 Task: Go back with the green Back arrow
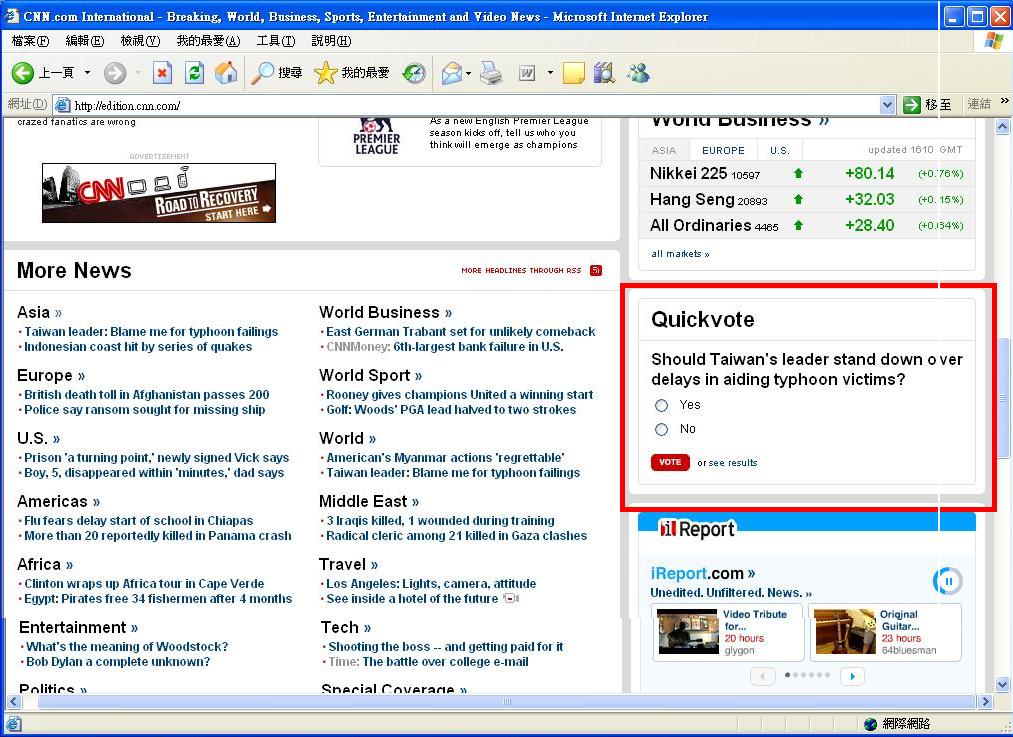[x=23, y=73]
